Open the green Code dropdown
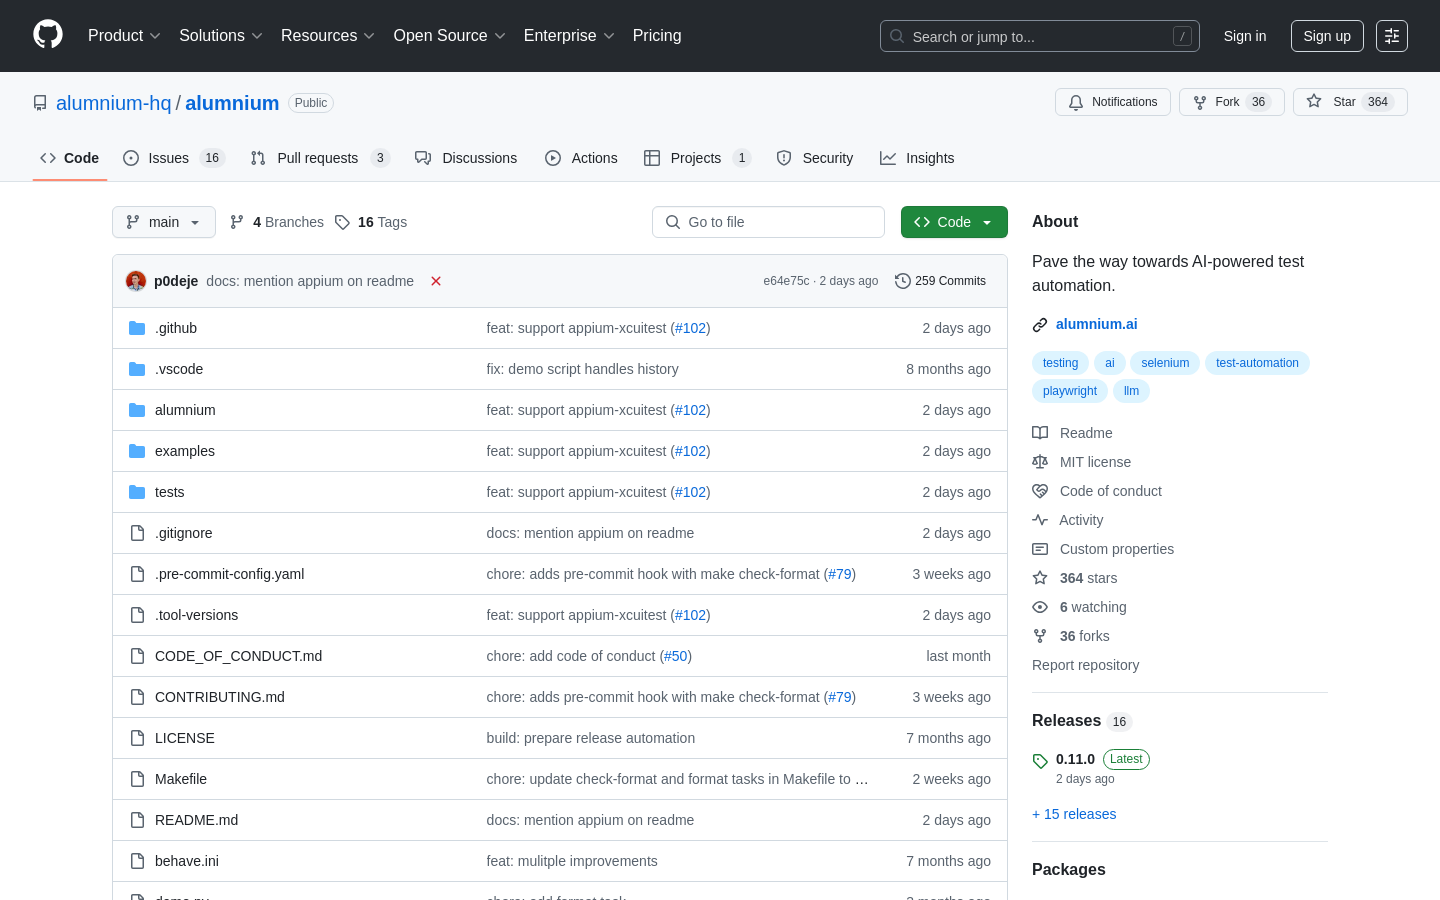 coord(954,222)
